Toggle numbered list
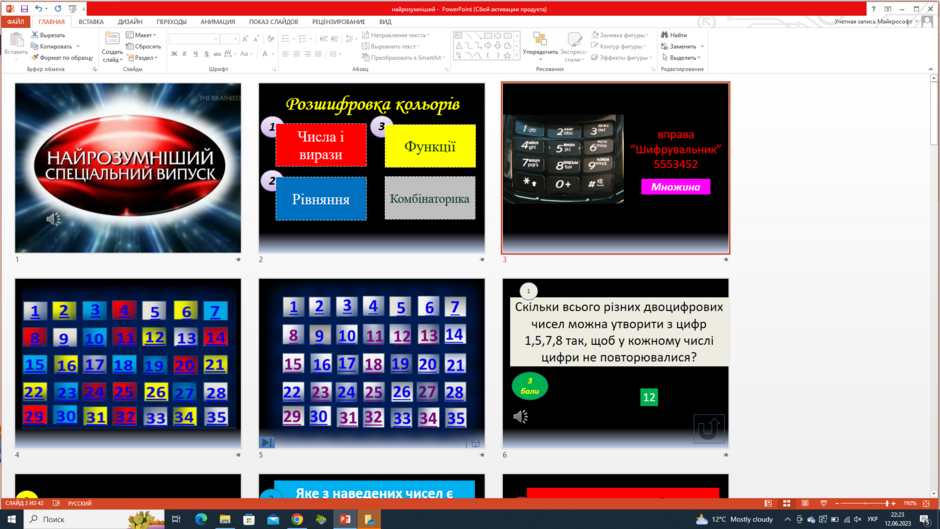Image resolution: width=940 pixels, height=529 pixels. tap(304, 39)
